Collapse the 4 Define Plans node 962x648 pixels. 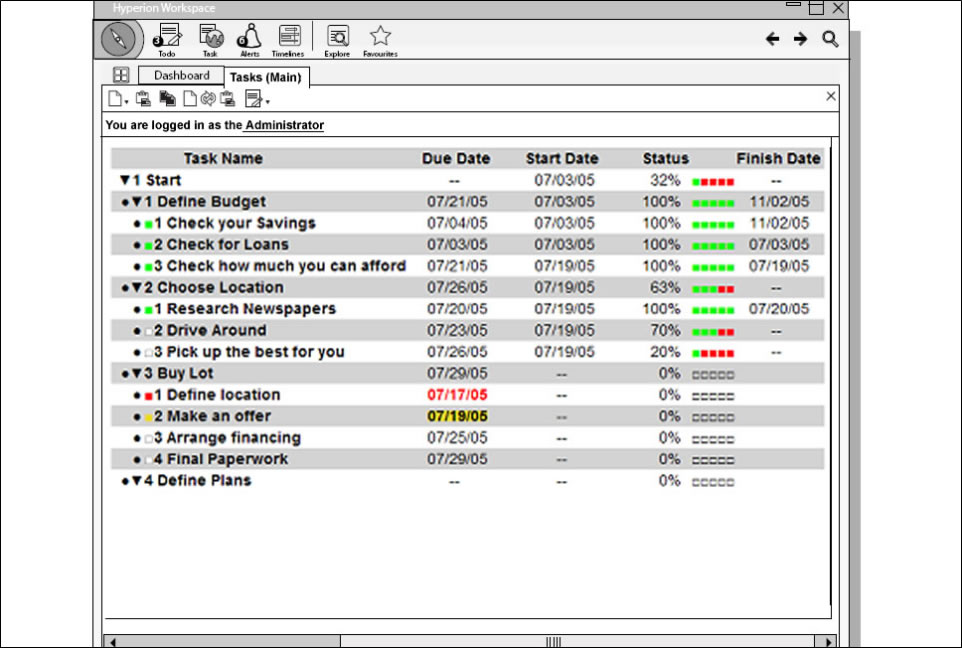pyautogui.click(x=137, y=480)
